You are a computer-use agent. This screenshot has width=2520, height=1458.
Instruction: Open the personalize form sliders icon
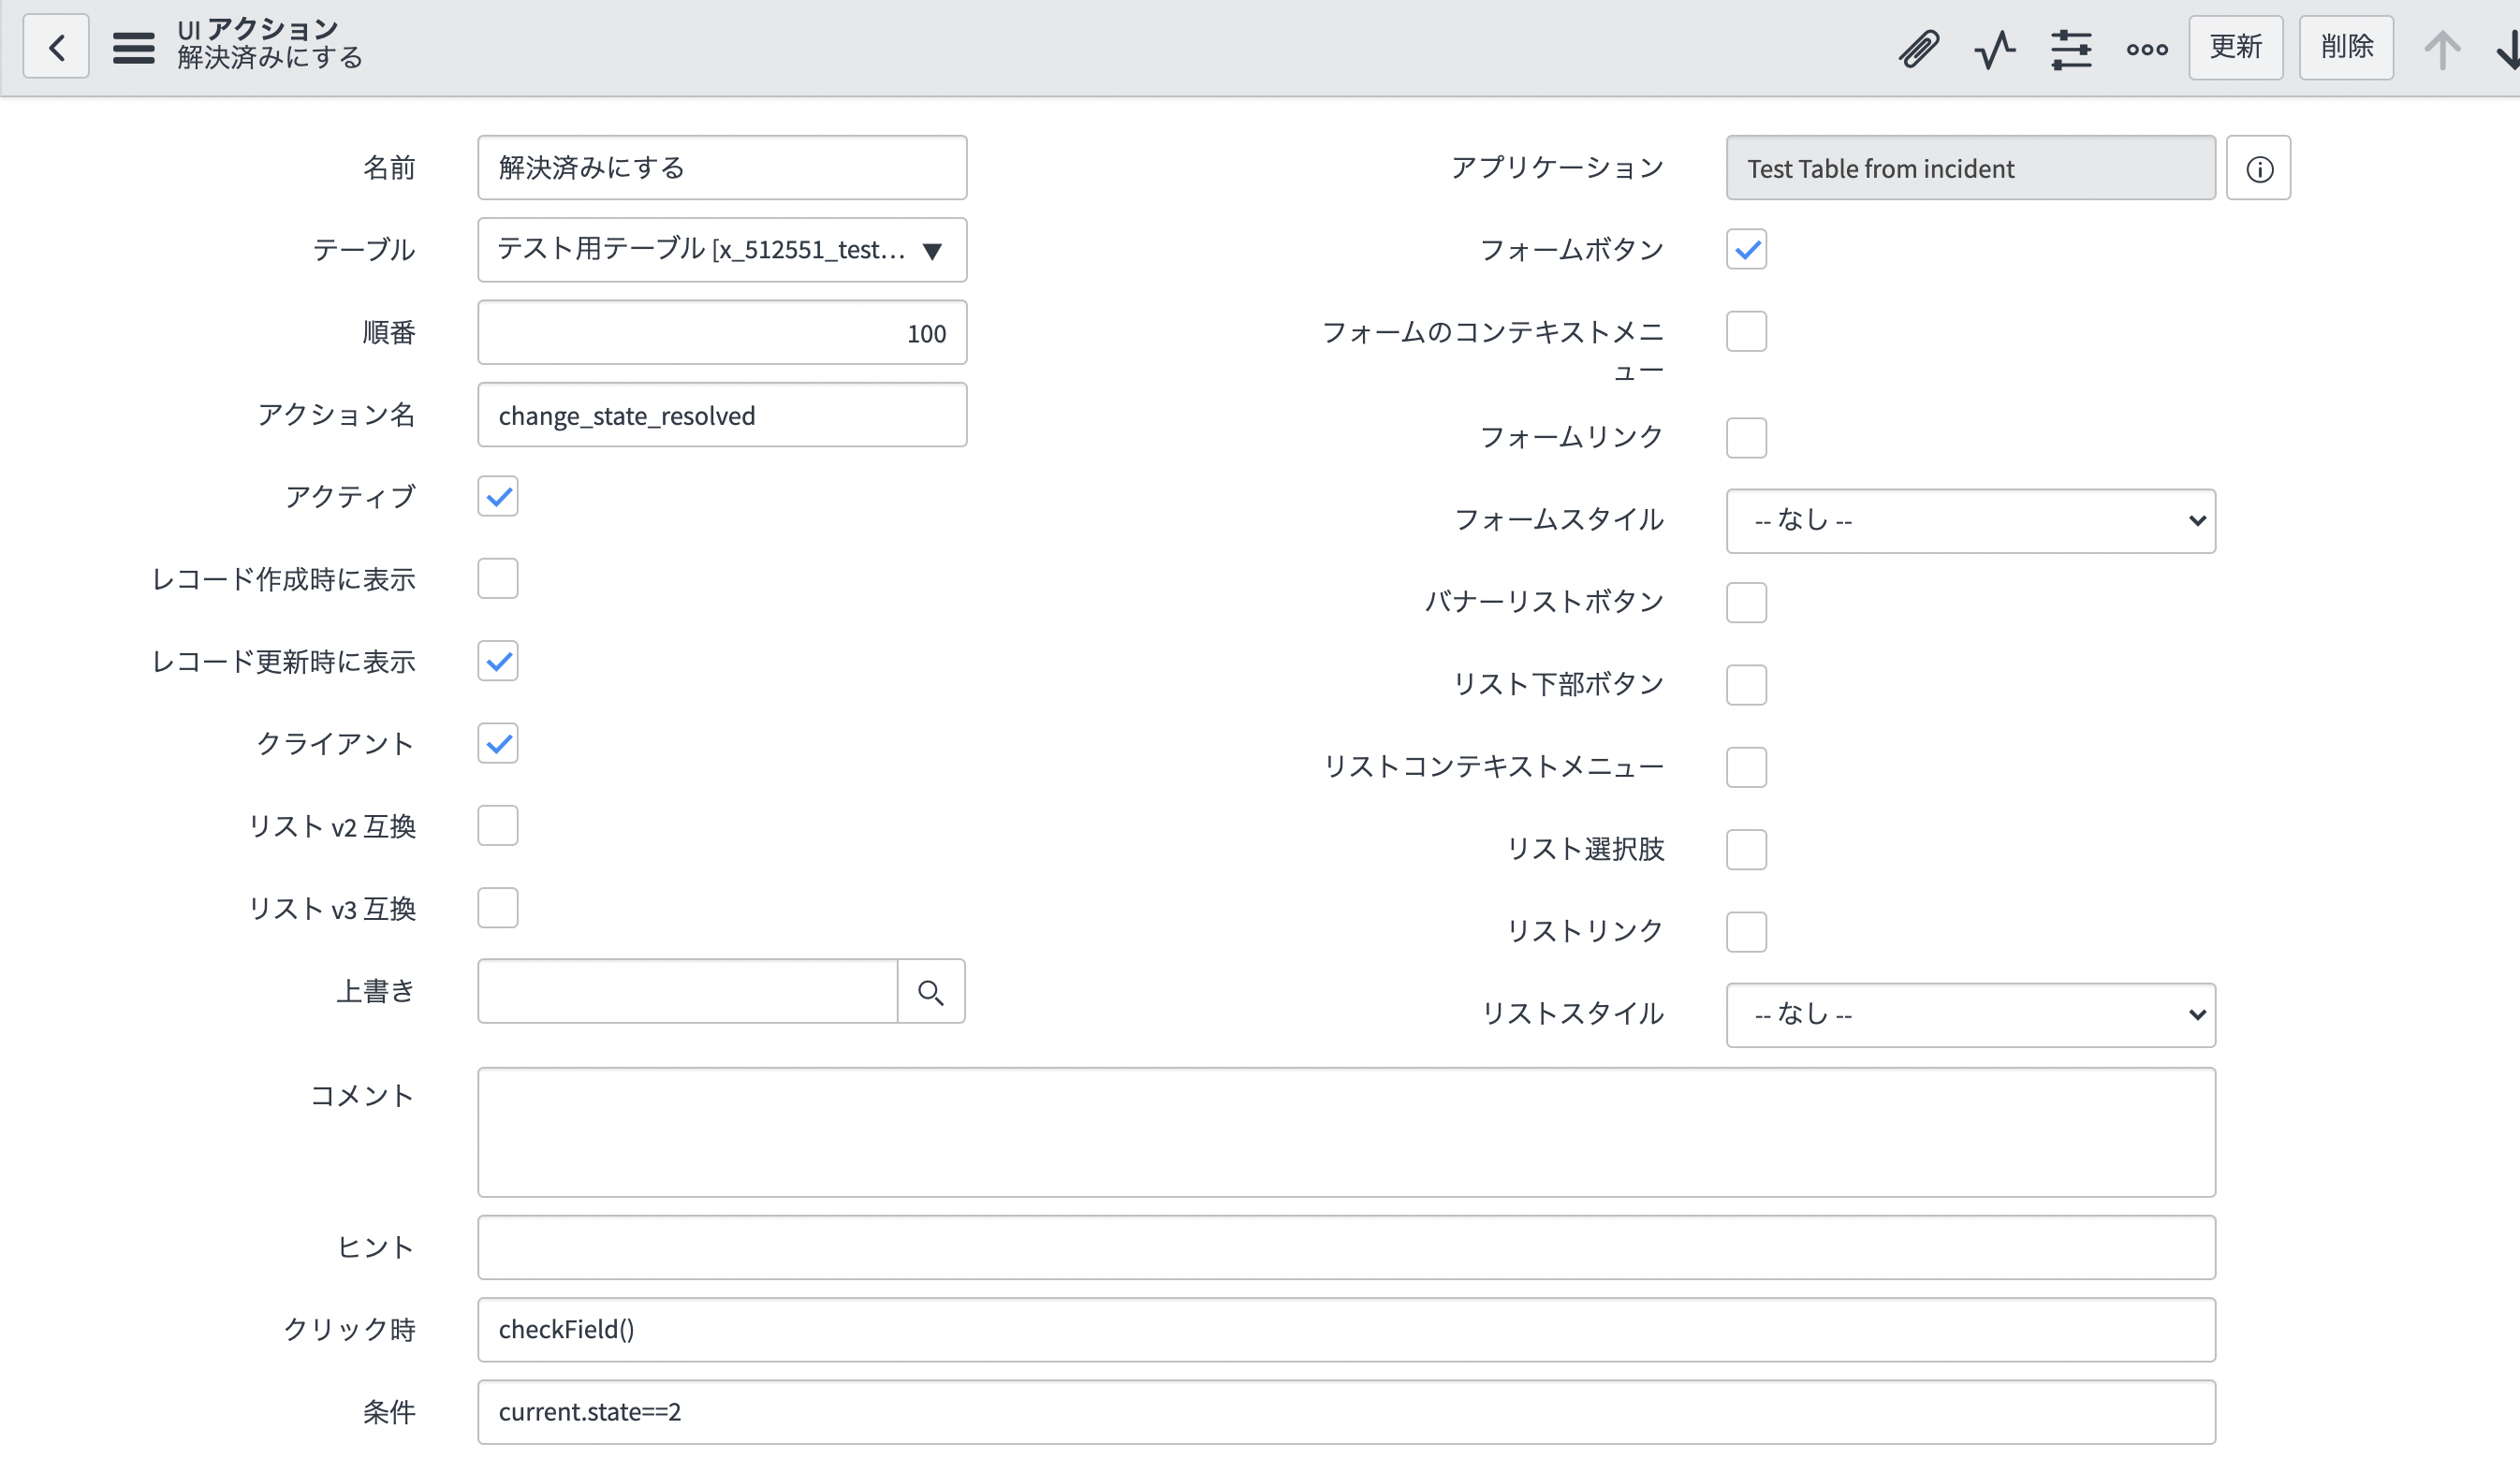(x=2071, y=47)
